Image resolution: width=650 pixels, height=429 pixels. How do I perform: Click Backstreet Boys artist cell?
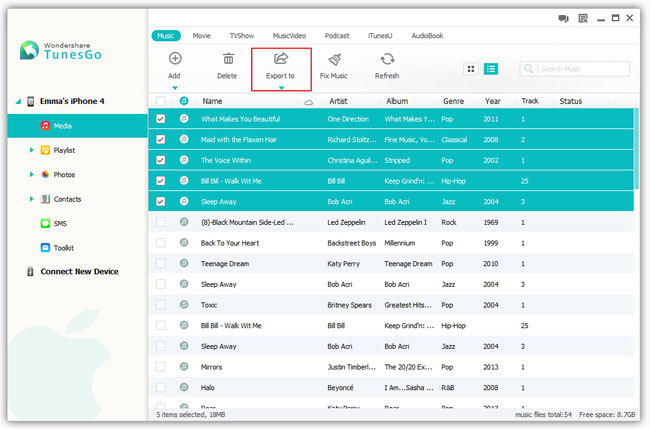(x=352, y=243)
